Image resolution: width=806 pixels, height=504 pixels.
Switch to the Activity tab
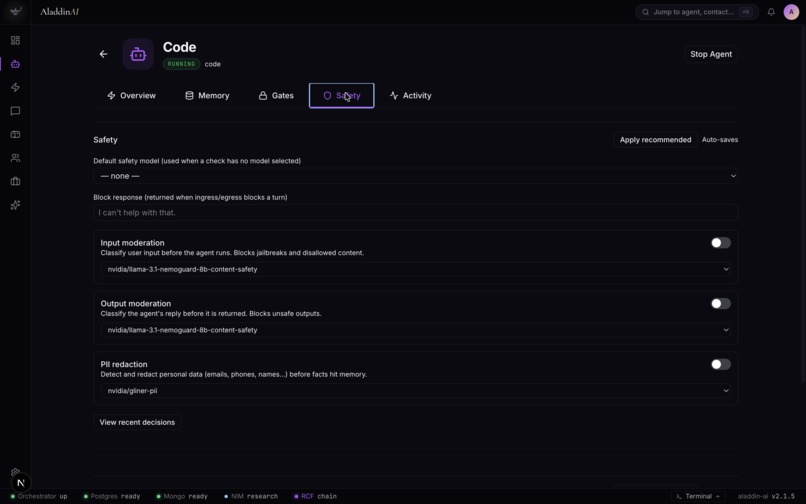411,96
